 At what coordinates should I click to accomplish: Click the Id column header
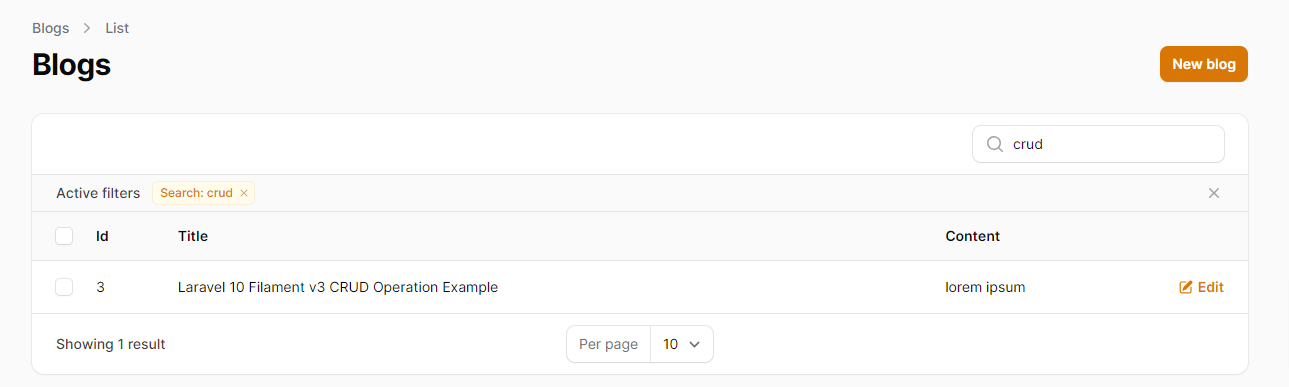(102, 236)
